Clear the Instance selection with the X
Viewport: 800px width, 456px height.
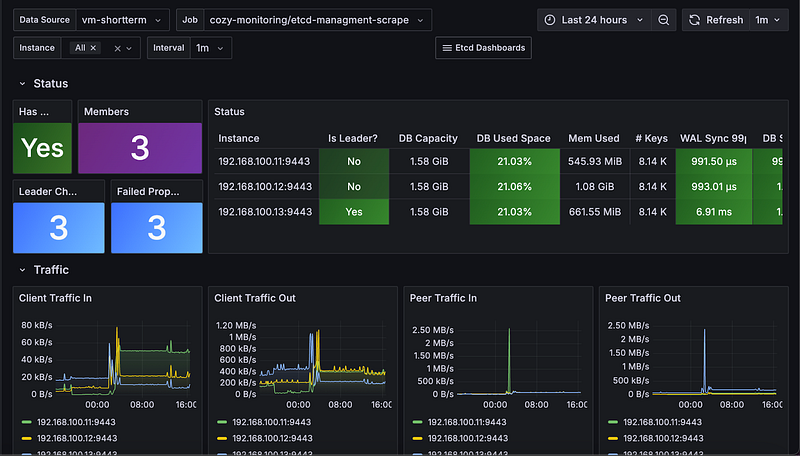click(117, 48)
